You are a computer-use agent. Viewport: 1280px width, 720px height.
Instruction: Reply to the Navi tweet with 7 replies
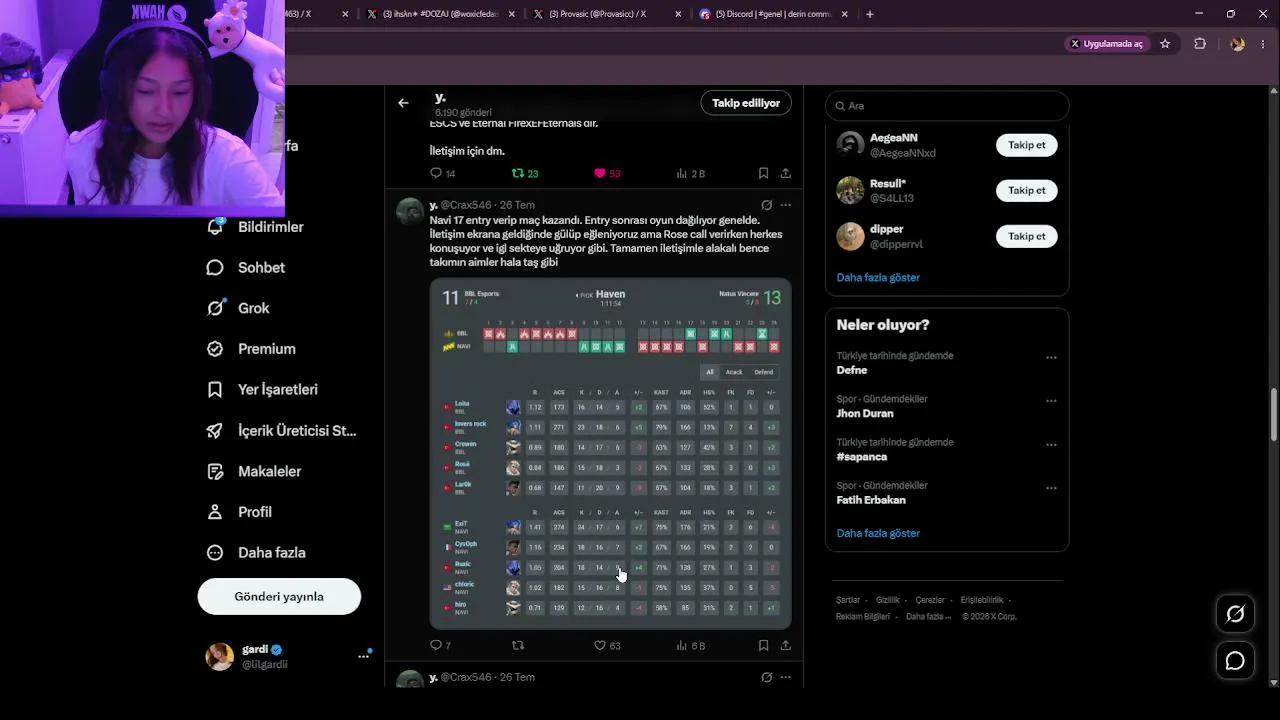coord(436,646)
